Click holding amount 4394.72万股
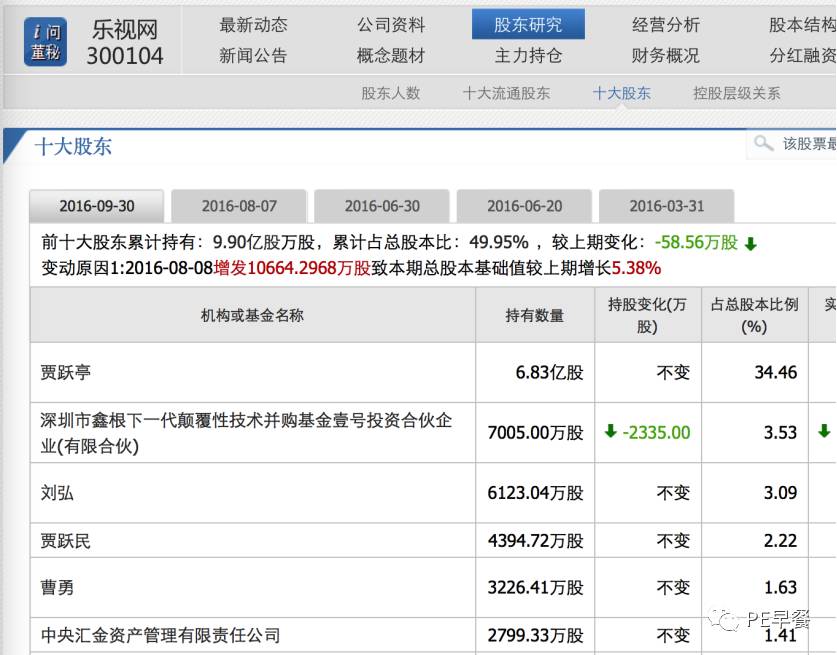This screenshot has height=655, width=837. (535, 541)
